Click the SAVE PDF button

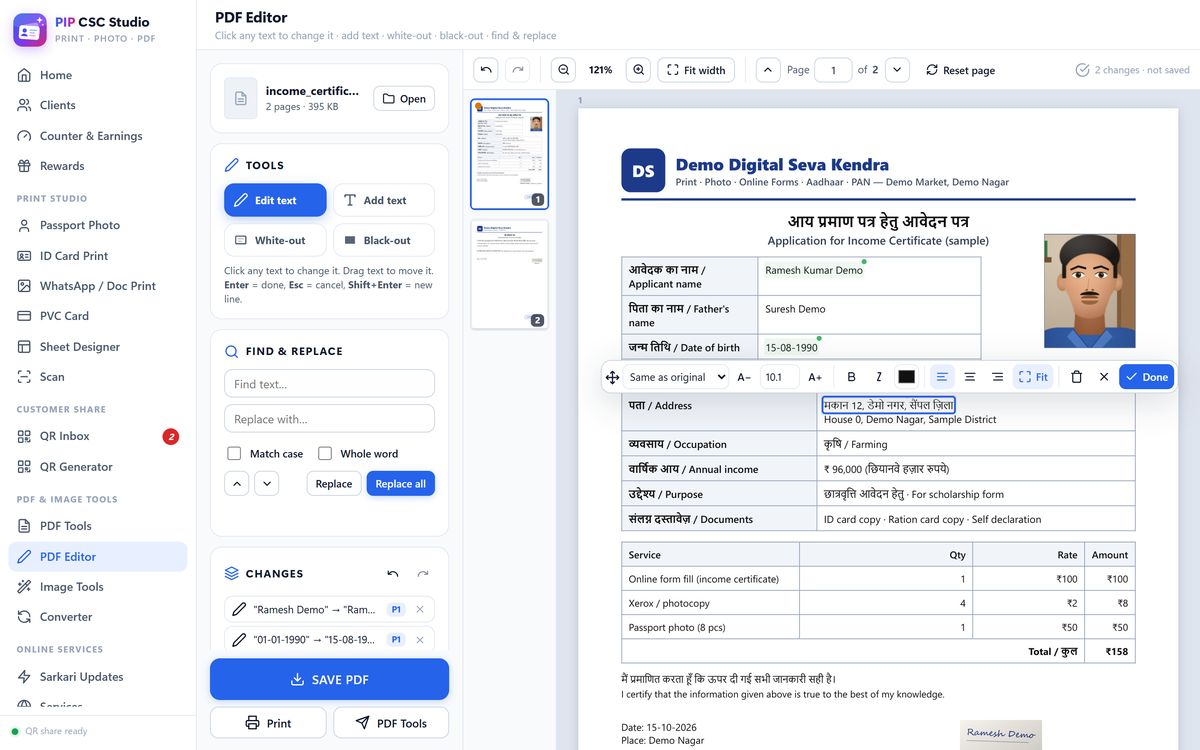point(329,679)
